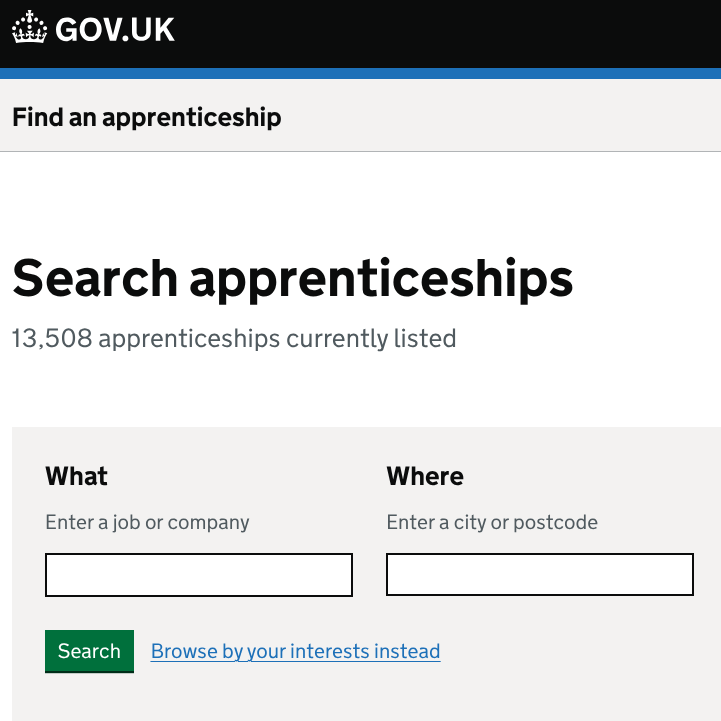721x721 pixels.
Task: Click the 'Enter a city or postcode' hint
Action: point(492,522)
